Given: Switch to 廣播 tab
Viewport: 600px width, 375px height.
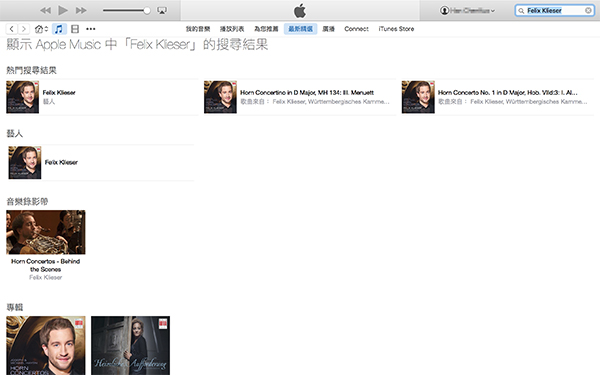Looking at the screenshot, I should point(328,29).
